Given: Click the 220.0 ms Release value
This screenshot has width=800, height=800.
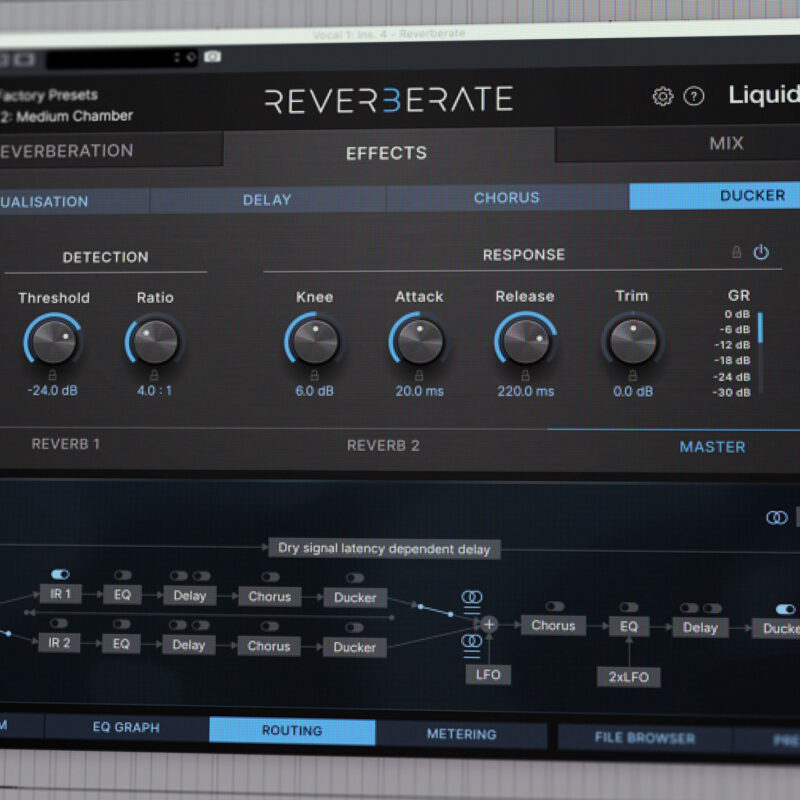Looking at the screenshot, I should coord(526,391).
